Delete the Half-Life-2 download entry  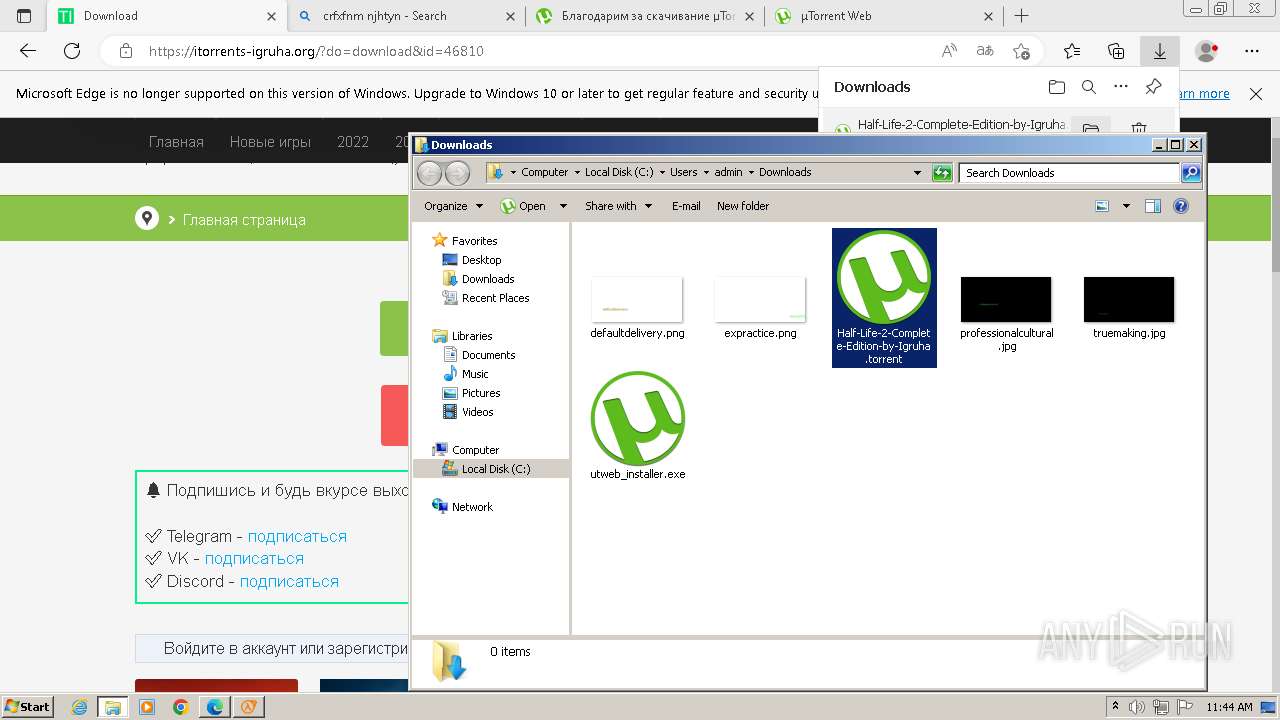(1138, 127)
